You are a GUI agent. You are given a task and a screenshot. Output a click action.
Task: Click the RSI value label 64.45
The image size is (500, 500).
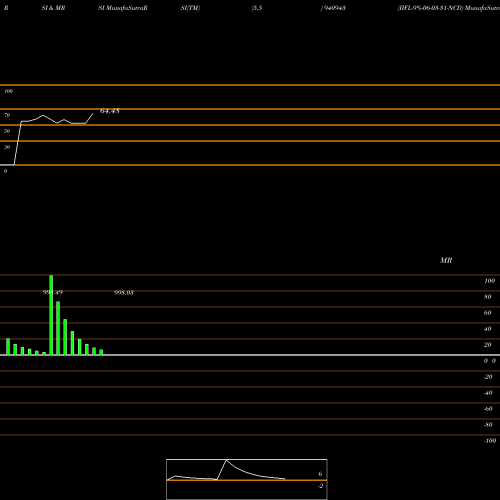(x=110, y=111)
